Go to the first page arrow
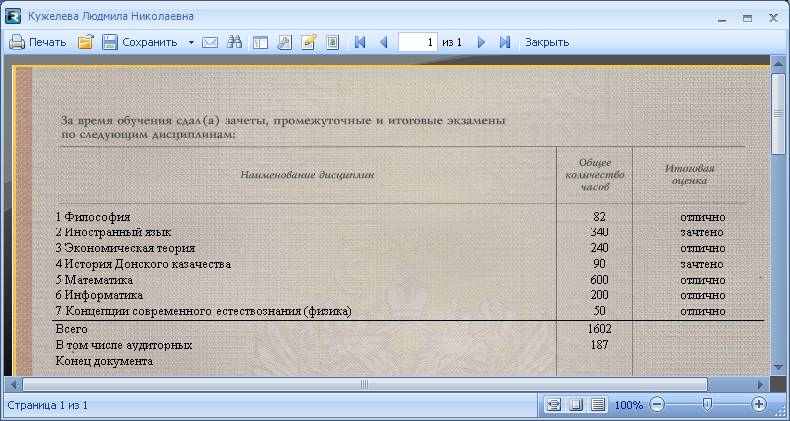 tap(360, 43)
